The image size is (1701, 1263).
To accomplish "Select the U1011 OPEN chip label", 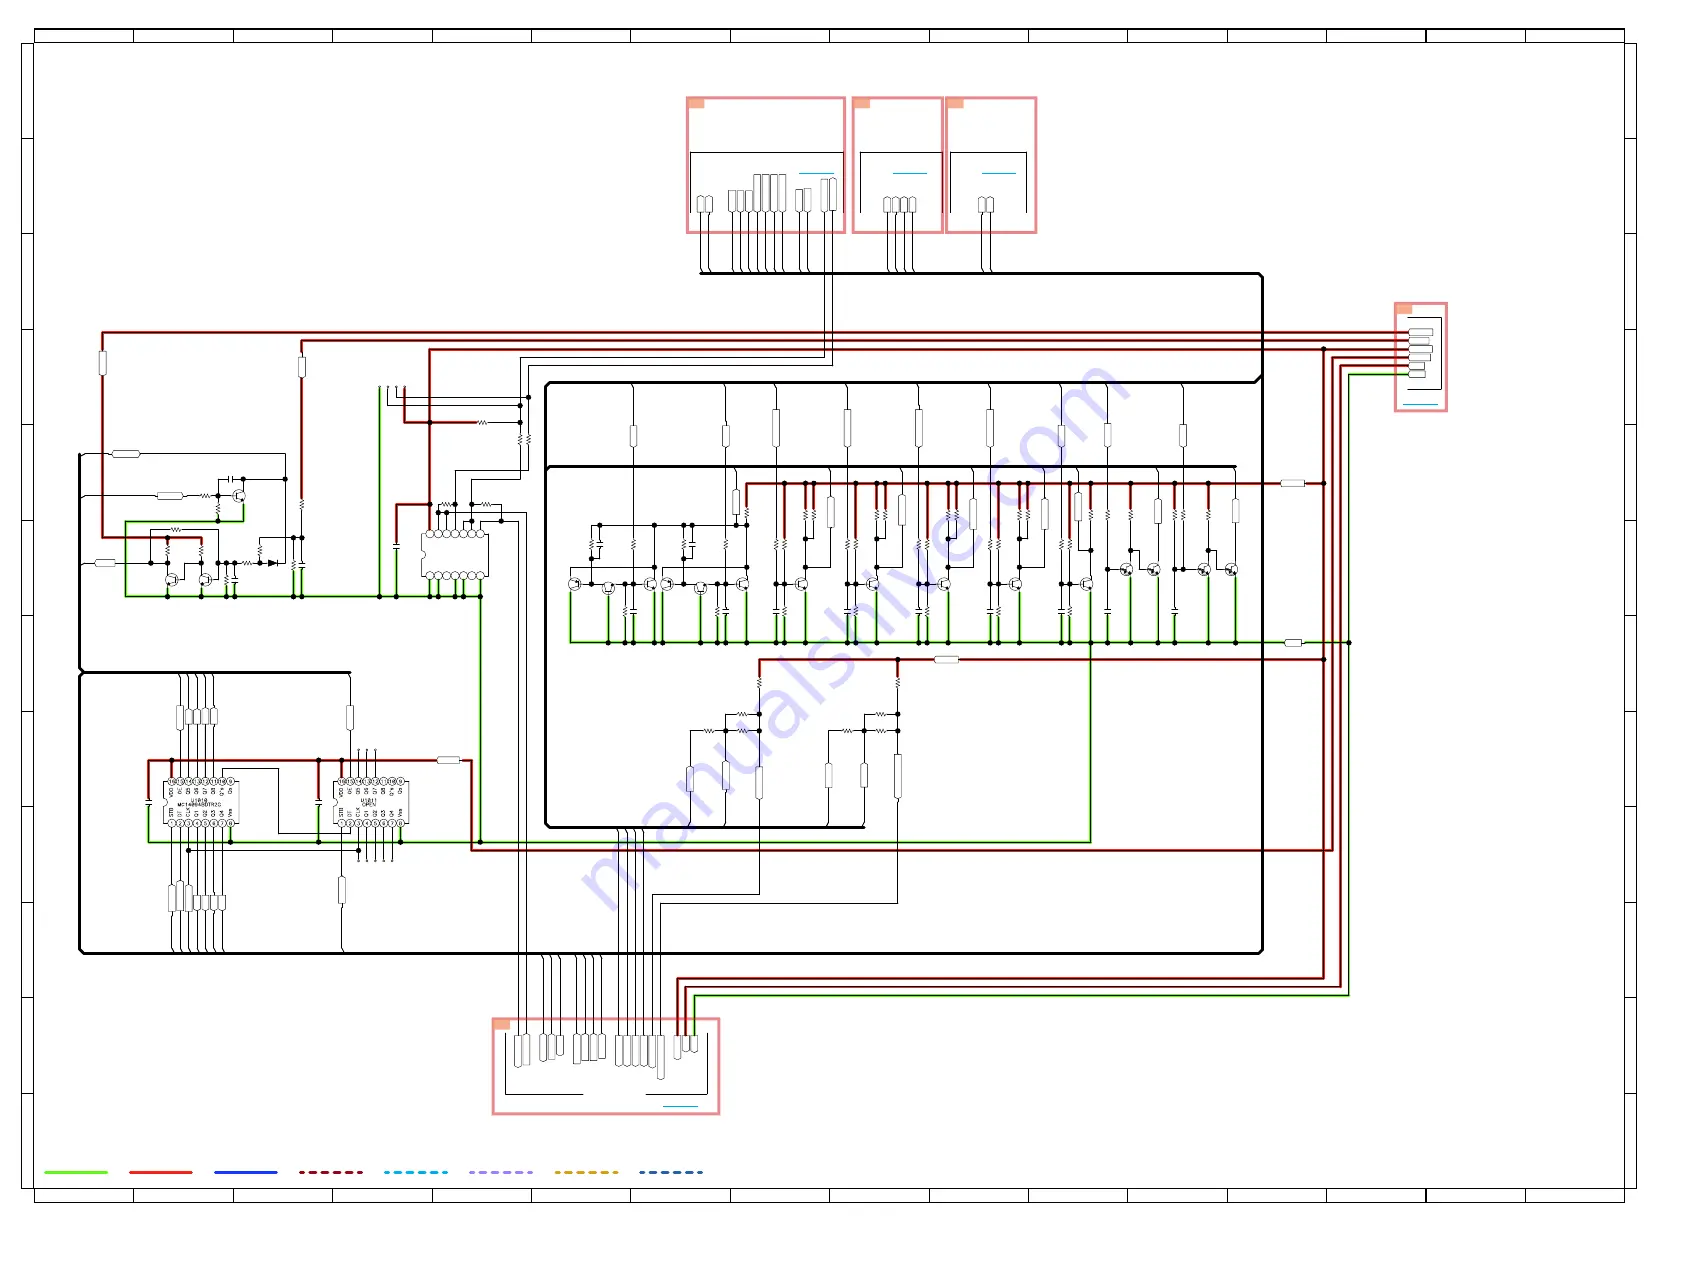I will [369, 802].
